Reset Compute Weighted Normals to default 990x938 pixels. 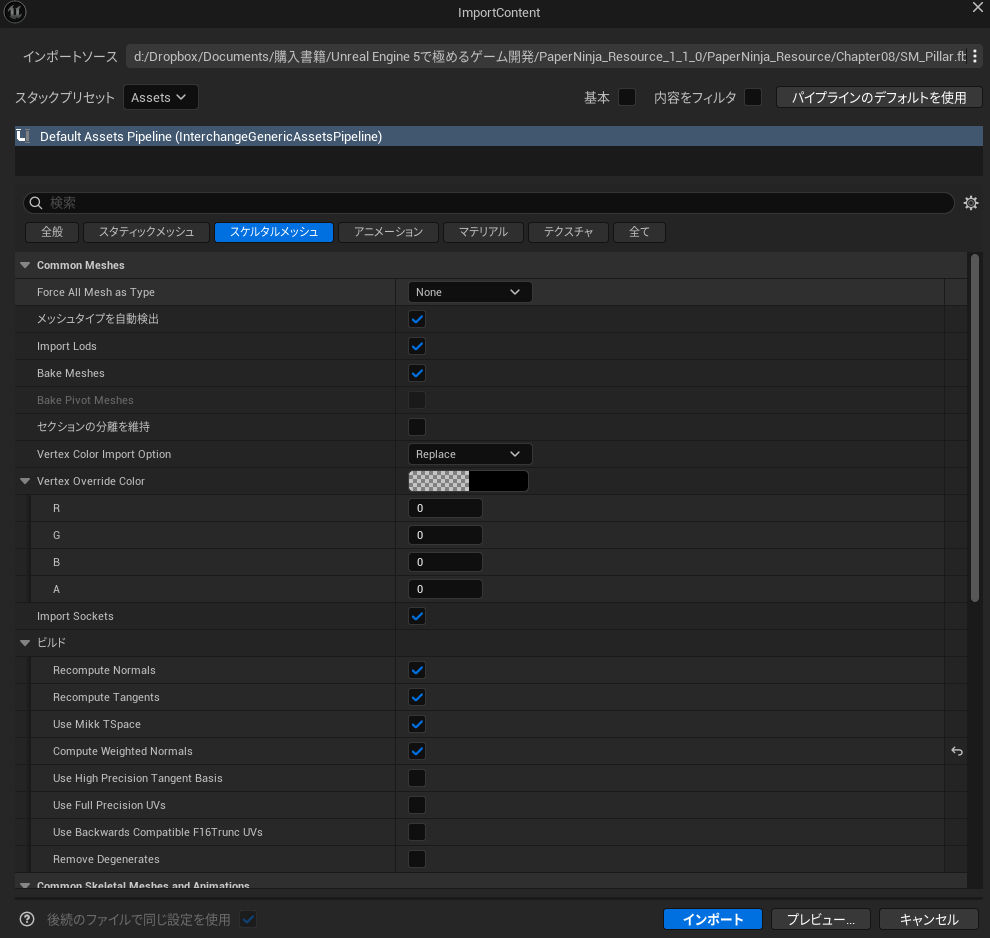coord(956,751)
